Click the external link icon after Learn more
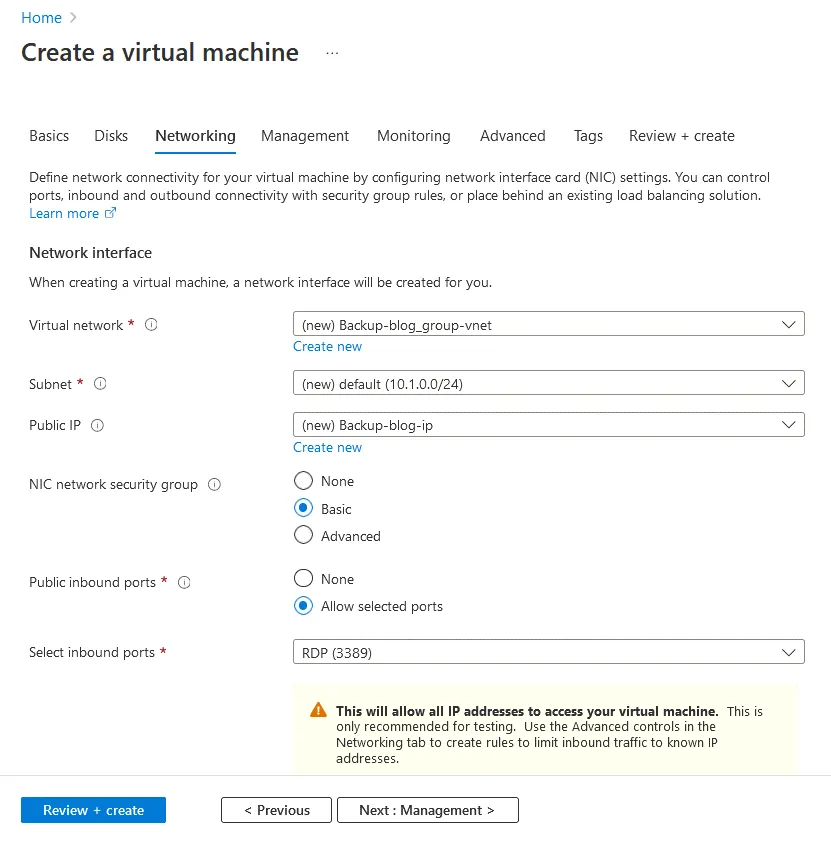This screenshot has width=831, height=849. [111, 213]
